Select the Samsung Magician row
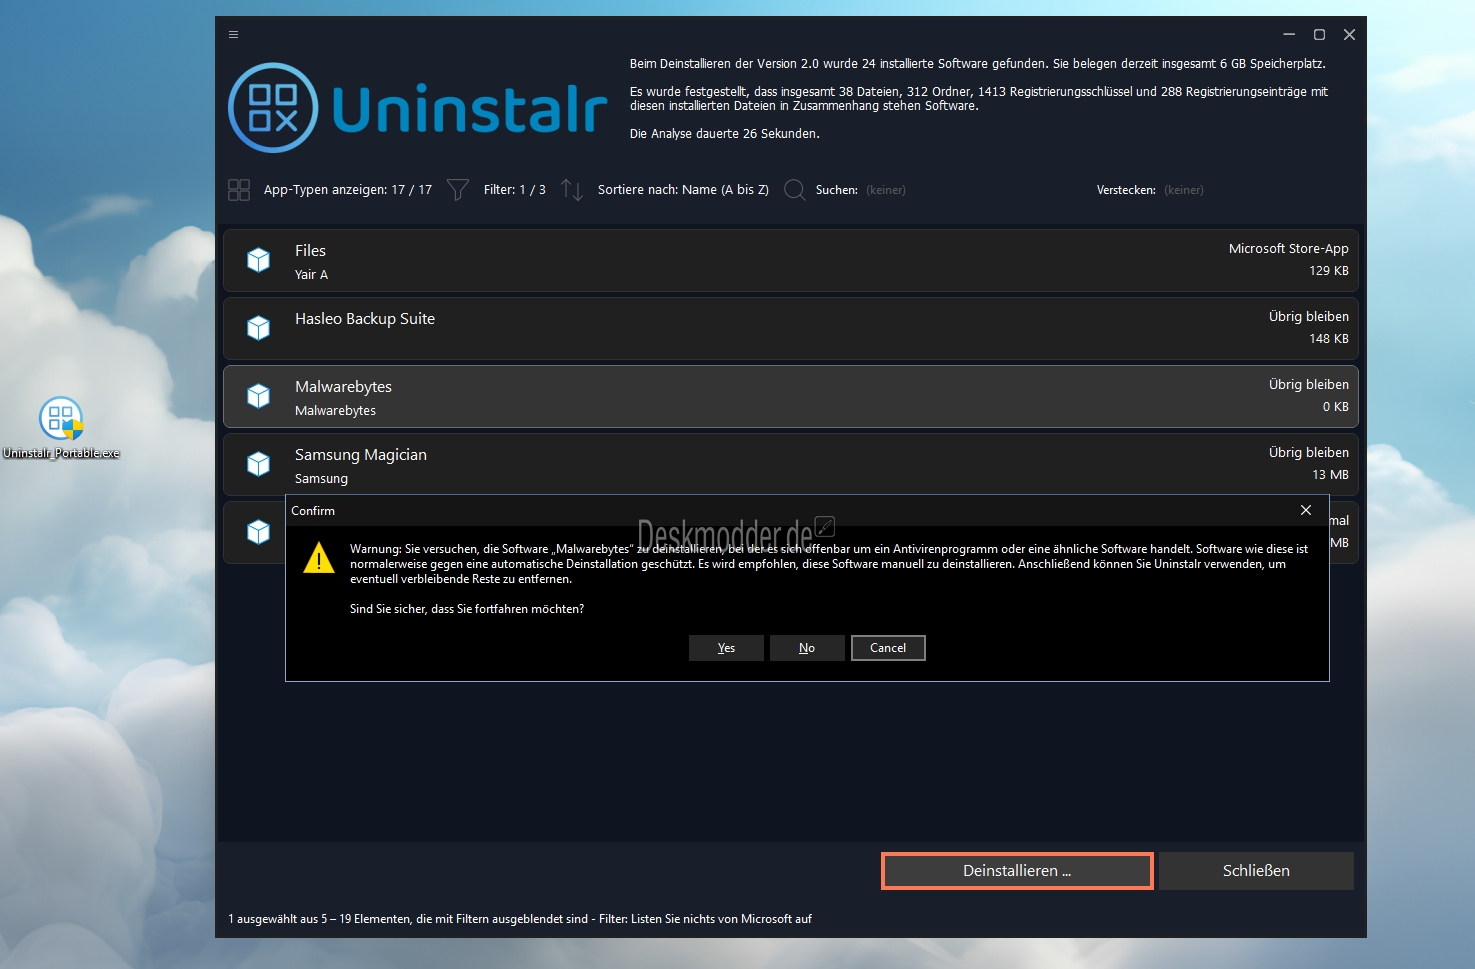The height and width of the screenshot is (969, 1475). [x=791, y=465]
